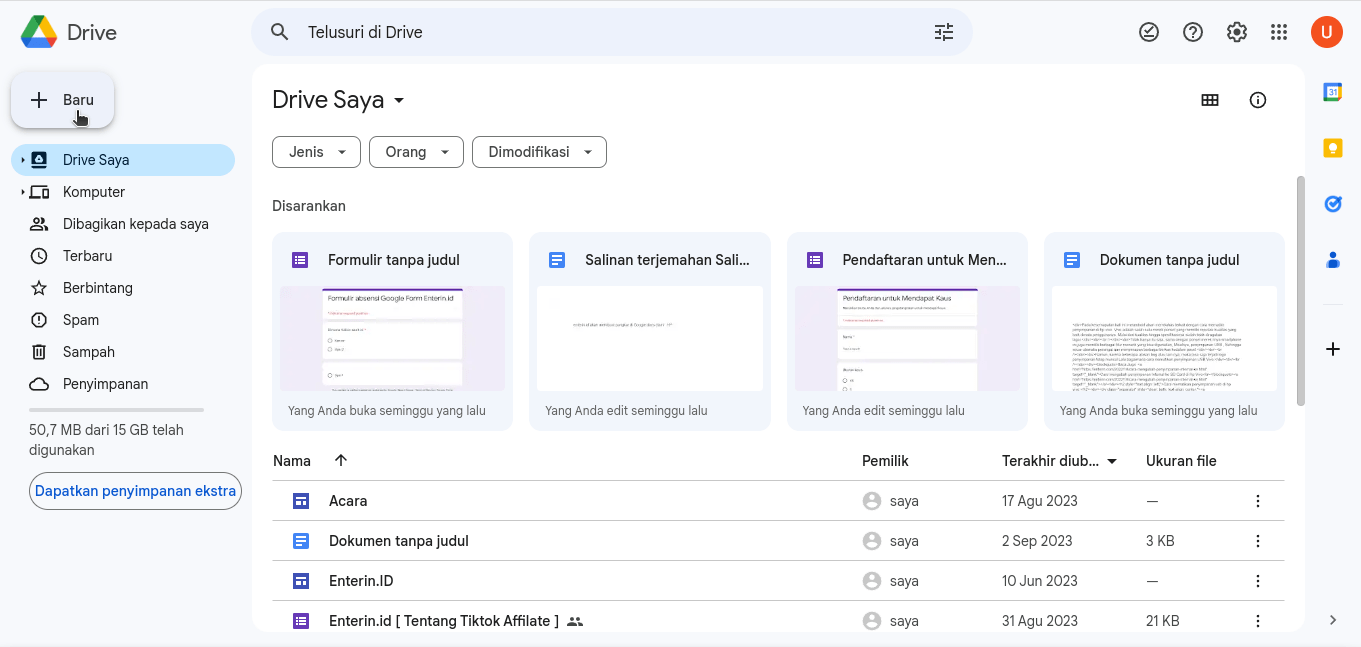1361x647 pixels.
Task: Open Contacts from the right side panel
Action: (x=1332, y=259)
